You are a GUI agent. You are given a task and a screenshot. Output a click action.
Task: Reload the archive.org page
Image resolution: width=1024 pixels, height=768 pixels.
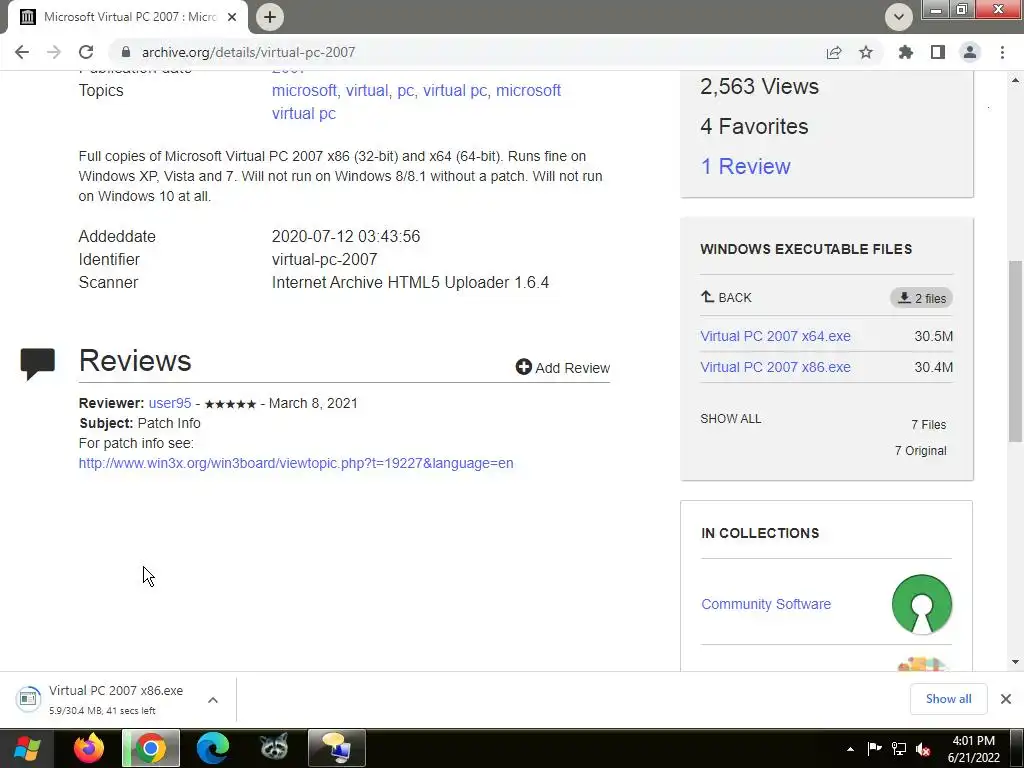[86, 52]
